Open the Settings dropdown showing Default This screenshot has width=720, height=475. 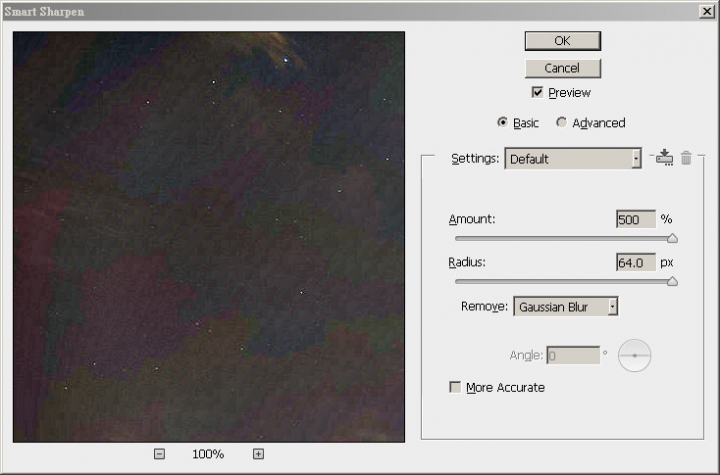coord(573,158)
